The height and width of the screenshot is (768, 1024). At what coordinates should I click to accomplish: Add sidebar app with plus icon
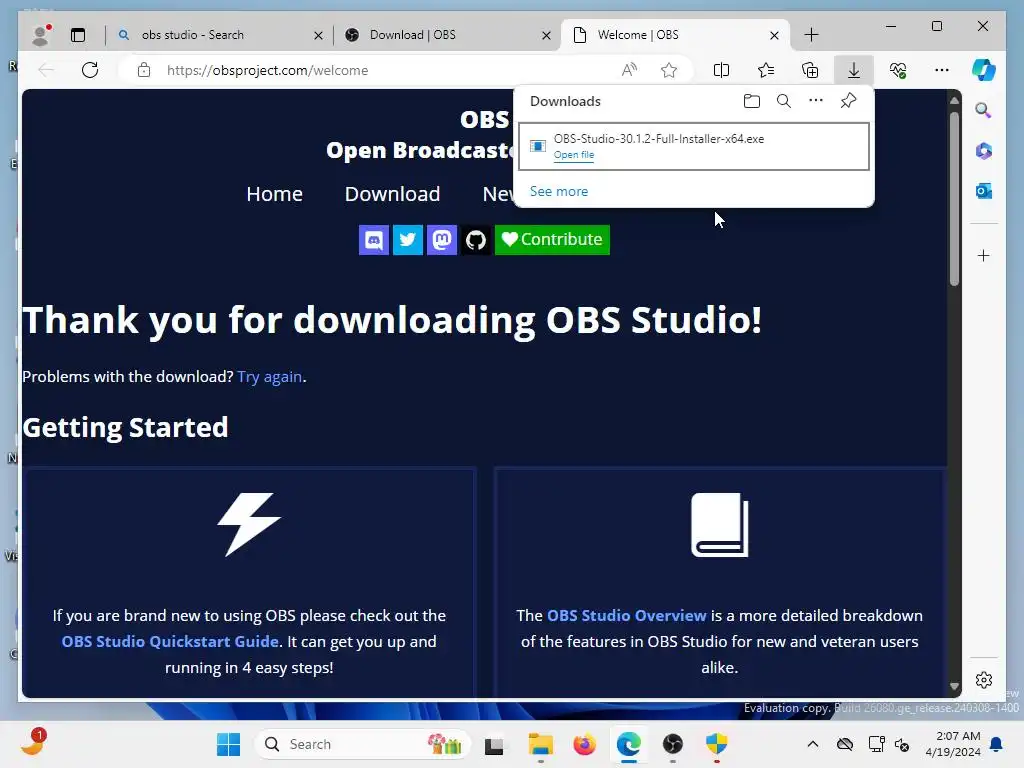(984, 255)
